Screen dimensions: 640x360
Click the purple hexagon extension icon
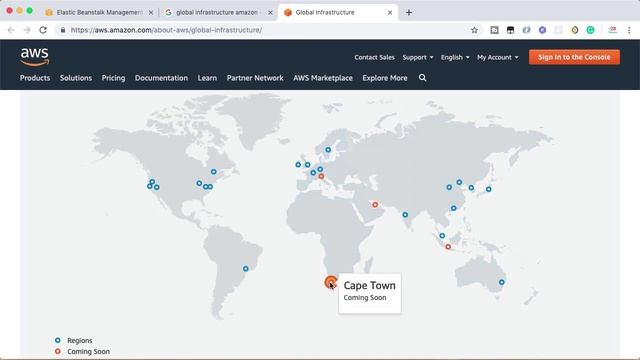542,30
